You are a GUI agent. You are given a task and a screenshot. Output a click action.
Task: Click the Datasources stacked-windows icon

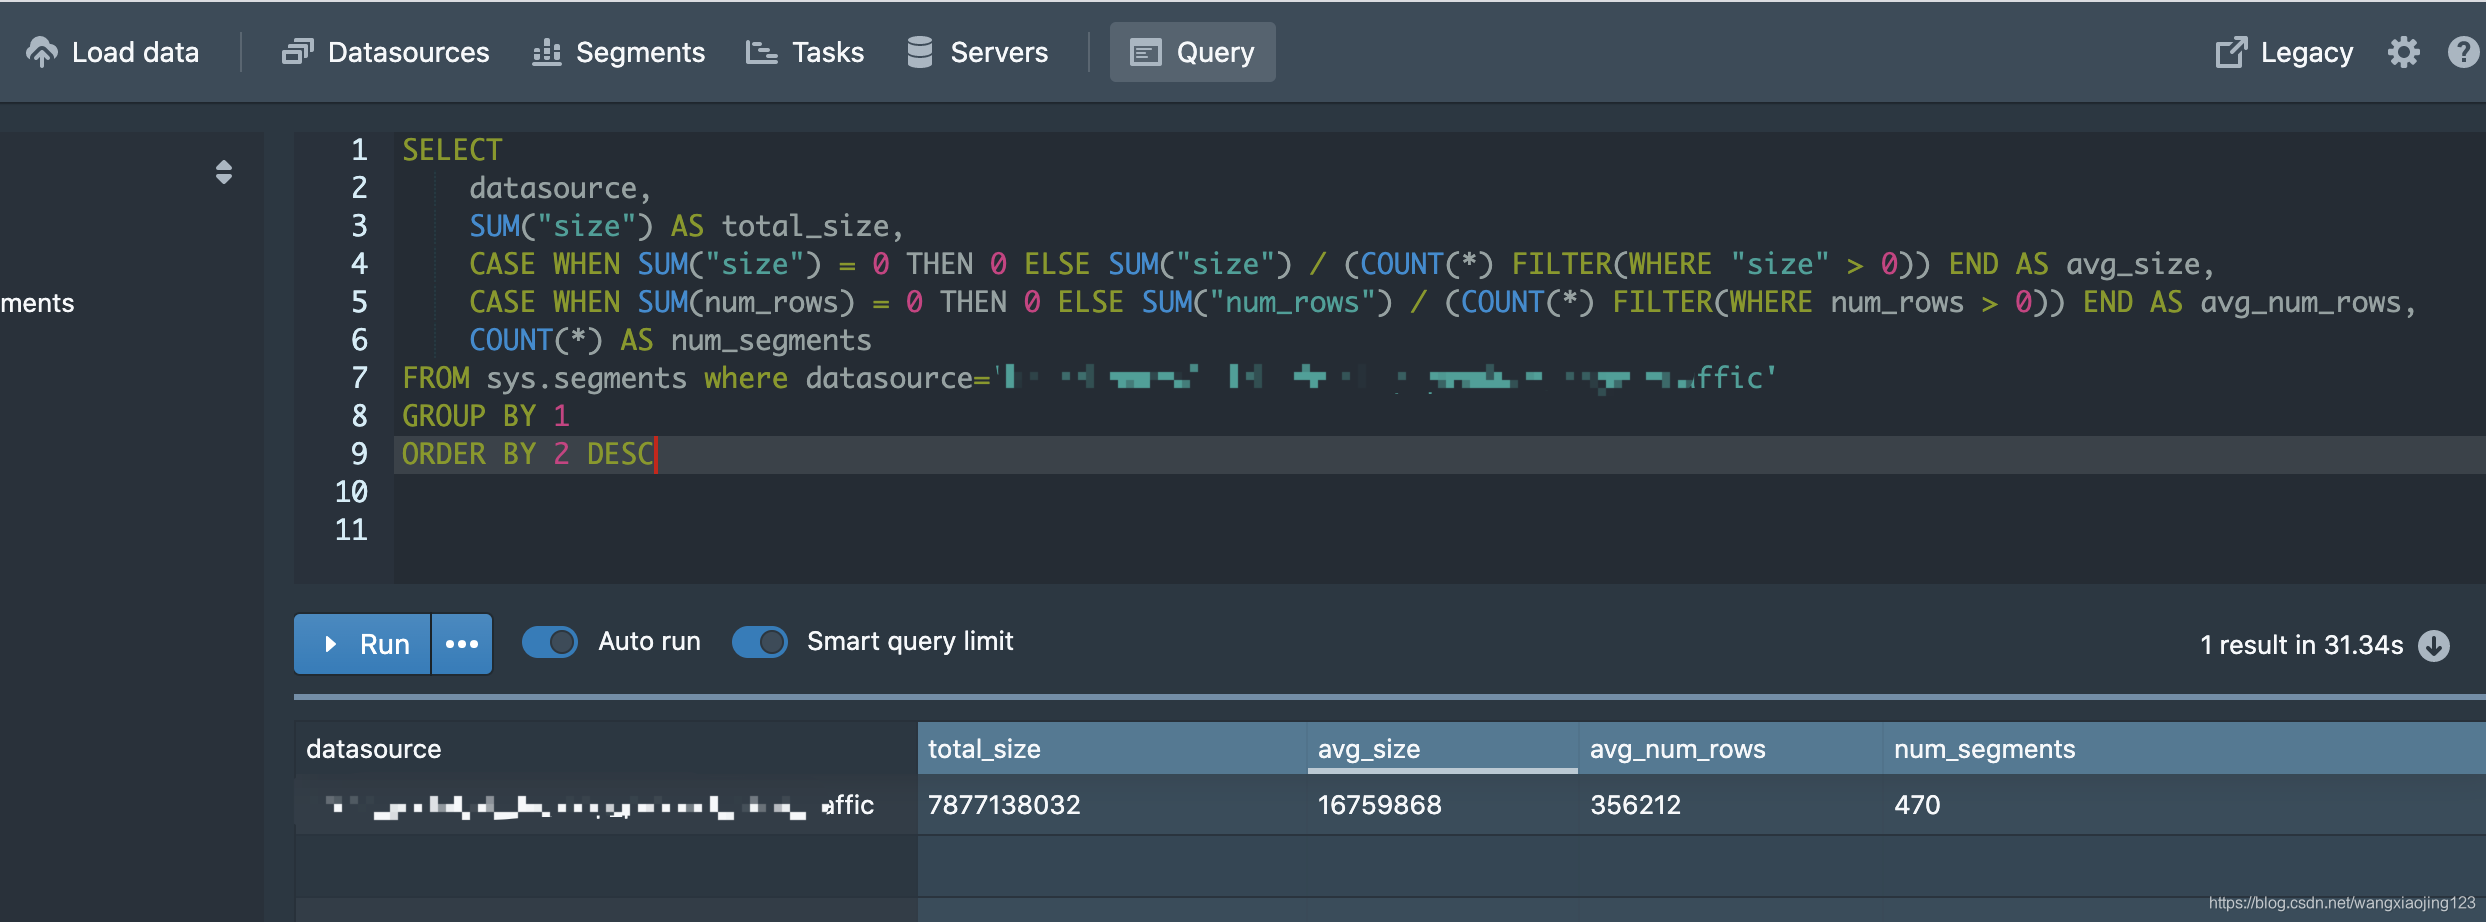click(x=297, y=52)
